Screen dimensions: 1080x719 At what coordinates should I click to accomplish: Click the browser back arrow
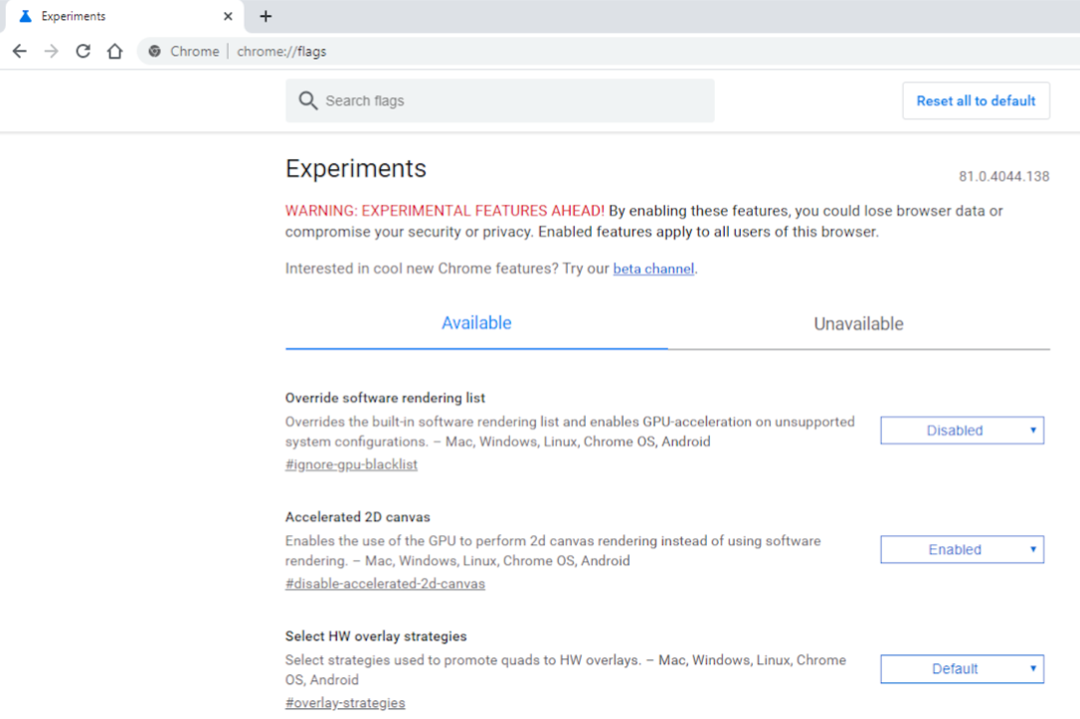click(20, 51)
